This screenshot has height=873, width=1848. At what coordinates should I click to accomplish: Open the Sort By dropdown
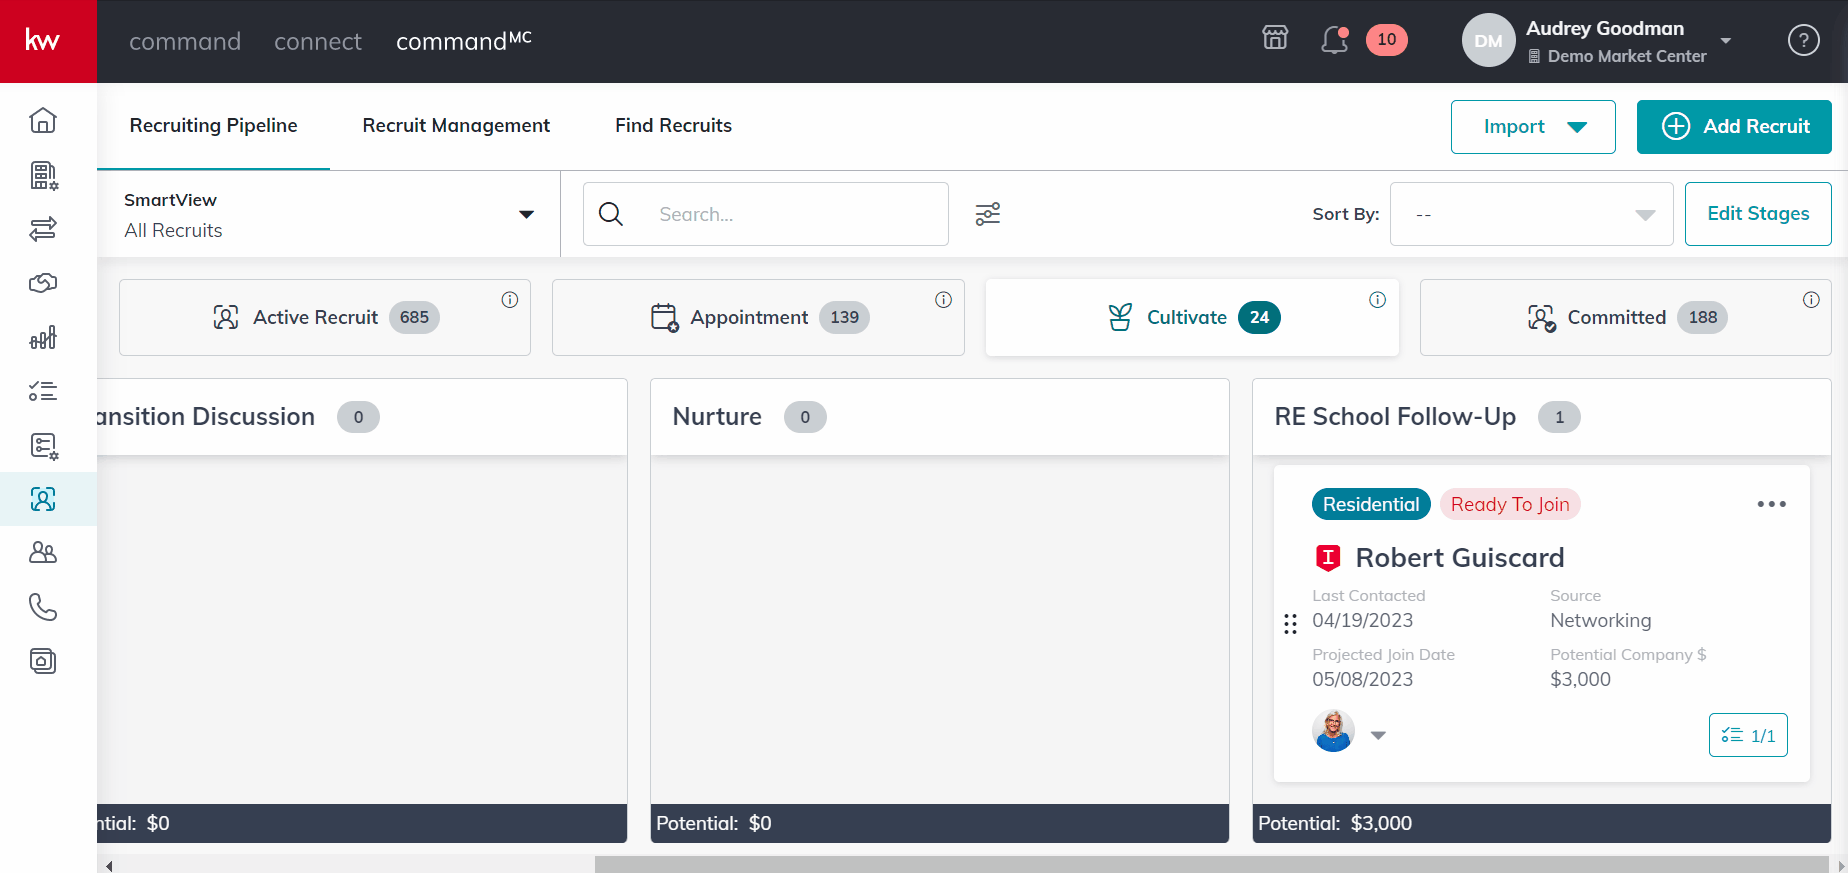point(1531,214)
